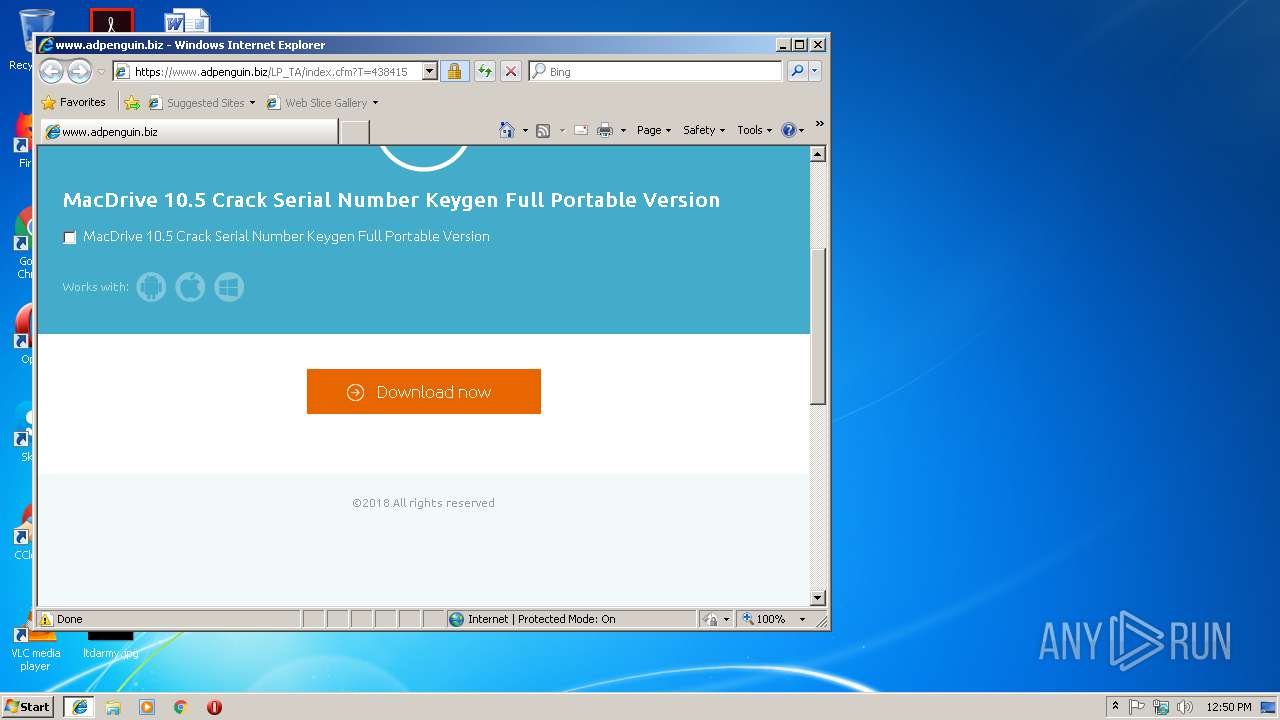Image resolution: width=1280 pixels, height=720 pixels.
Task: Click the scrollbar up arrow
Action: point(818,154)
